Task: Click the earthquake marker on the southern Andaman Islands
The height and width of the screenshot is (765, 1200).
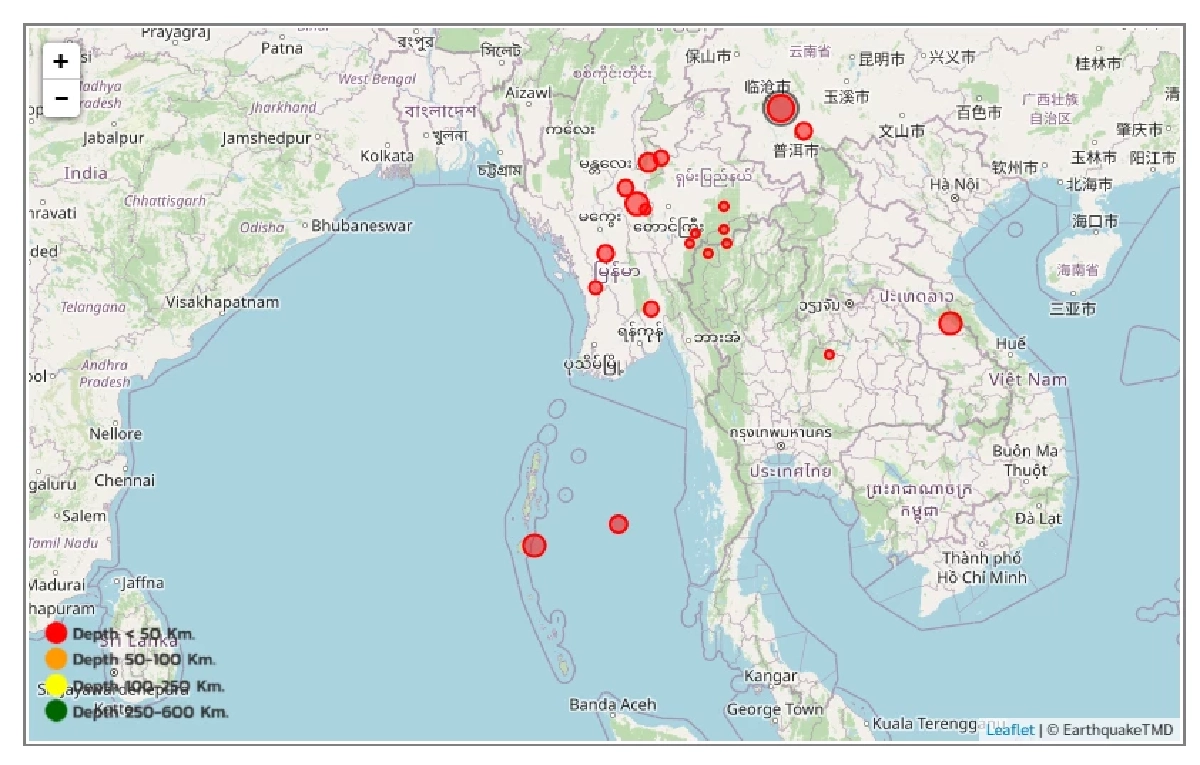Action: [535, 545]
